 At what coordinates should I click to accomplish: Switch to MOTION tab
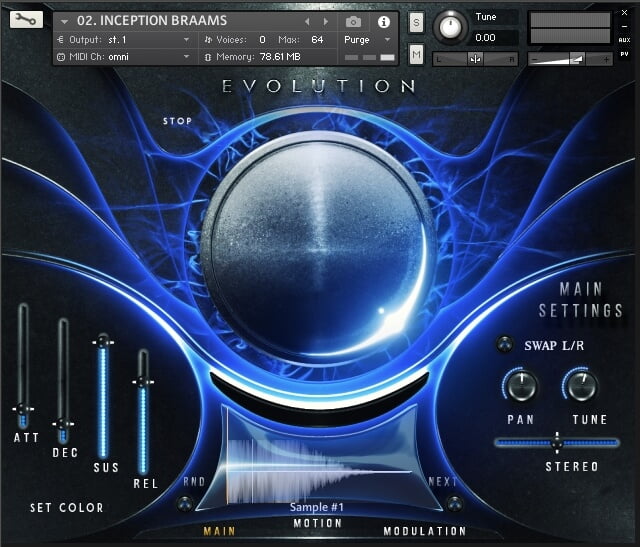point(318,523)
